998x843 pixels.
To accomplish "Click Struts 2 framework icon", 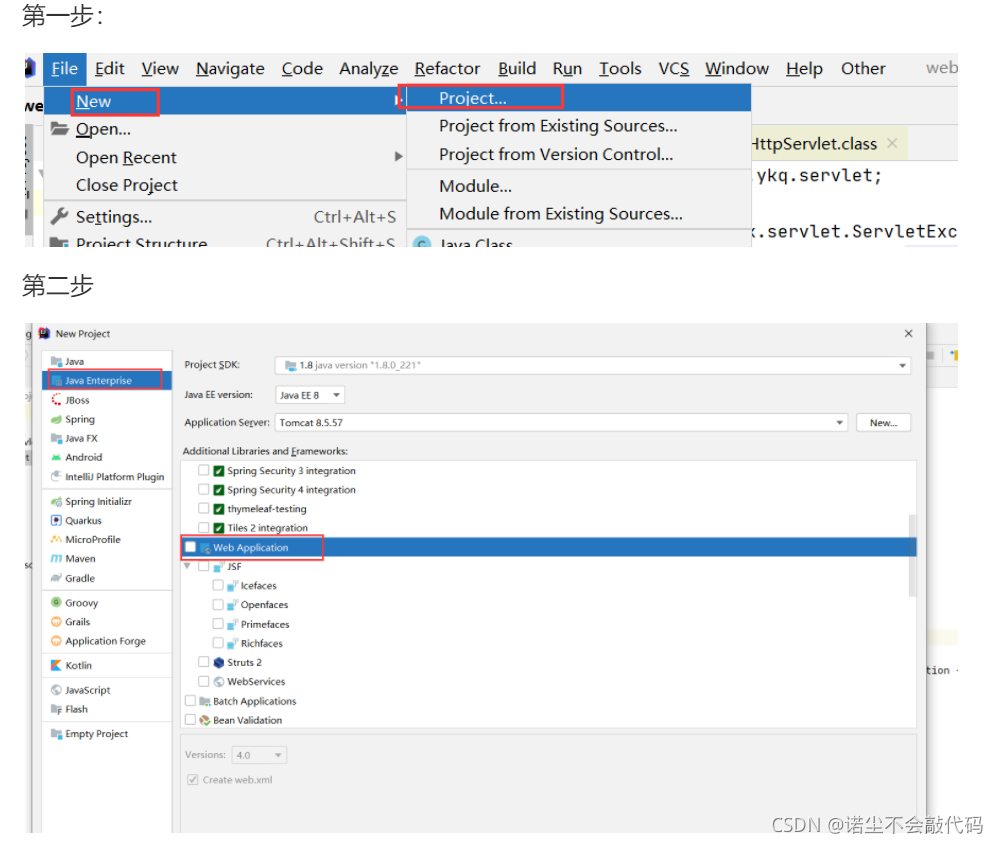I will (219, 662).
